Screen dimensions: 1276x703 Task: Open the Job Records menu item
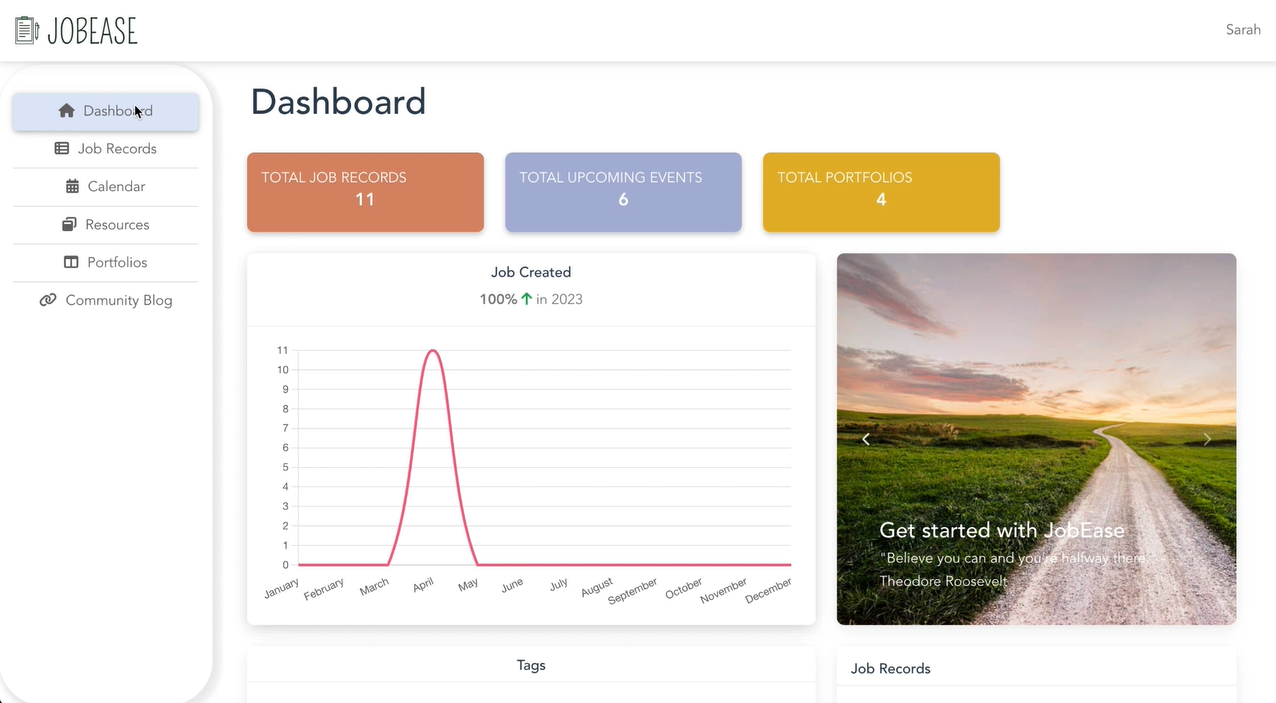click(x=117, y=149)
